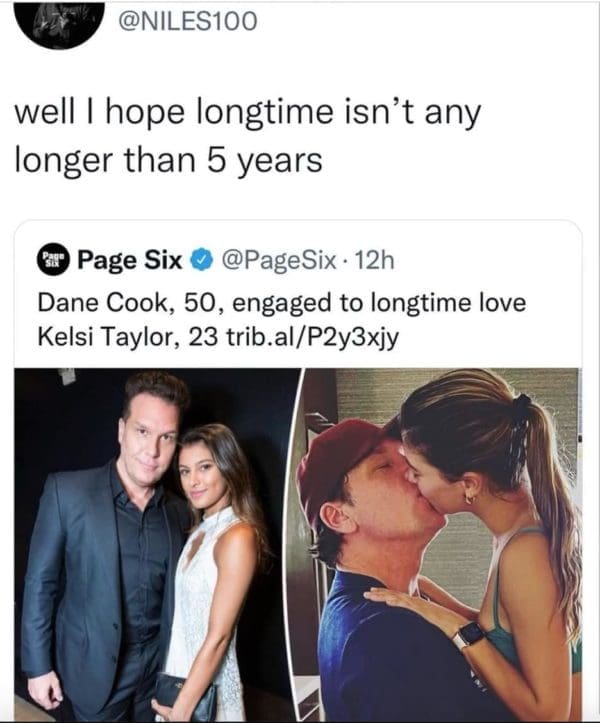The height and width of the screenshot is (723, 600).
Task: Open the @NILES100 handle
Action: [x=188, y=19]
